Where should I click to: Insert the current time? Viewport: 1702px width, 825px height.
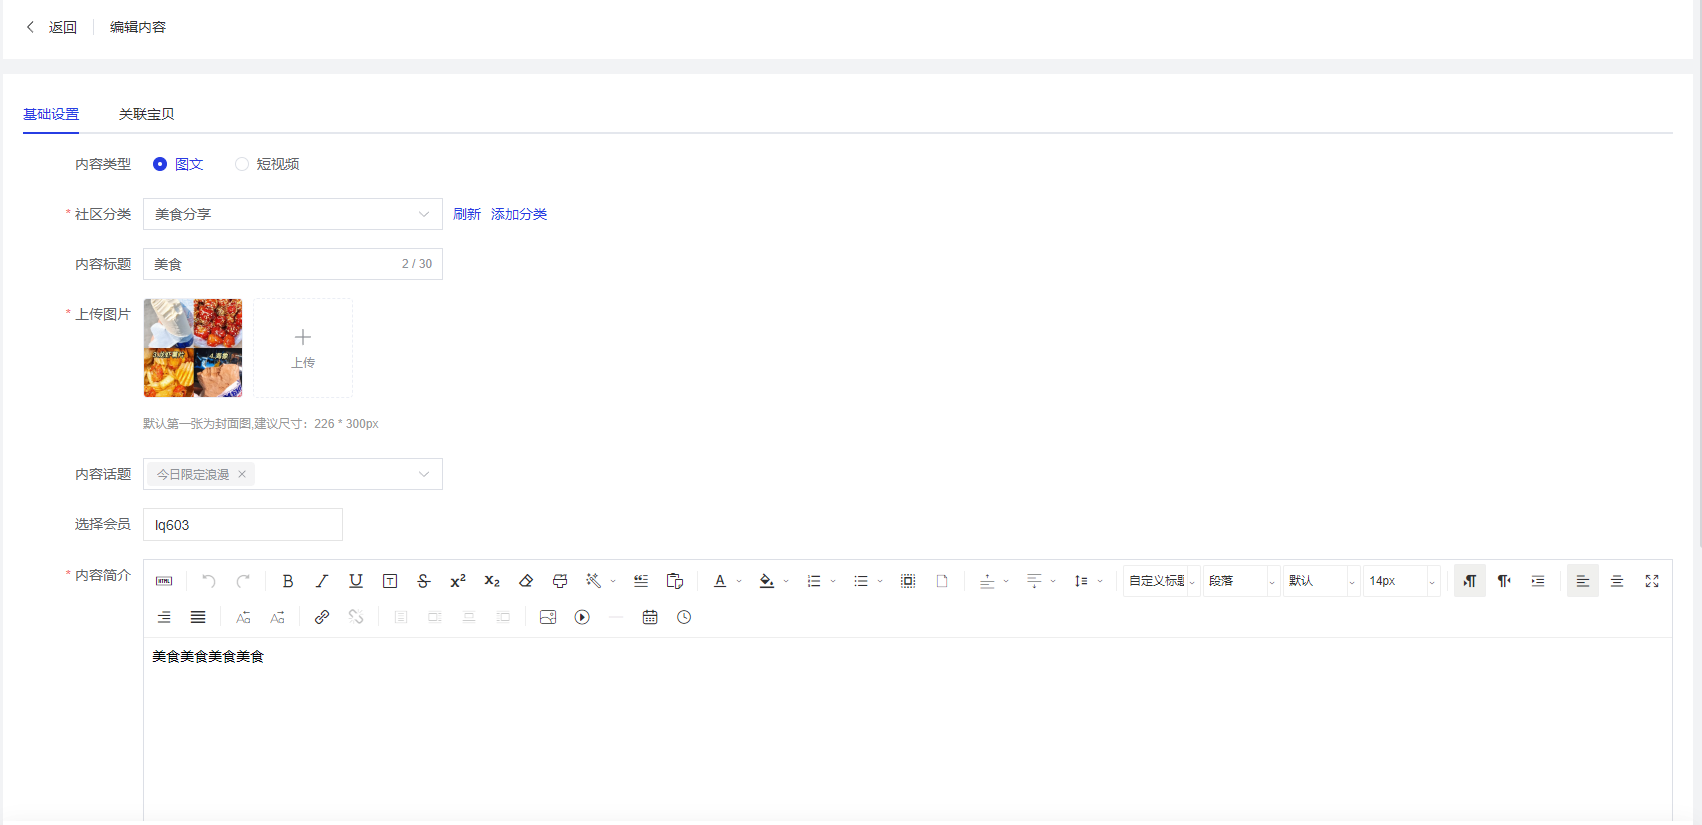pos(684,617)
